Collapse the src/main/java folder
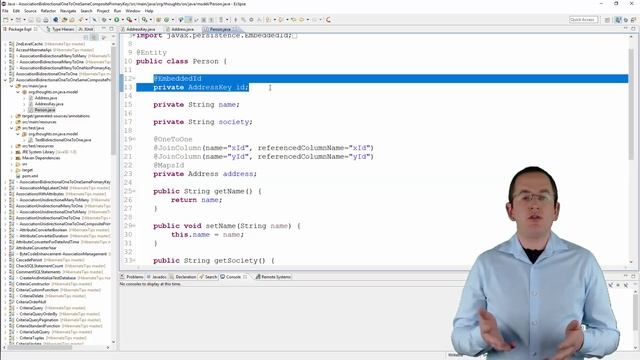This screenshot has height=360, width=640. (11, 86)
